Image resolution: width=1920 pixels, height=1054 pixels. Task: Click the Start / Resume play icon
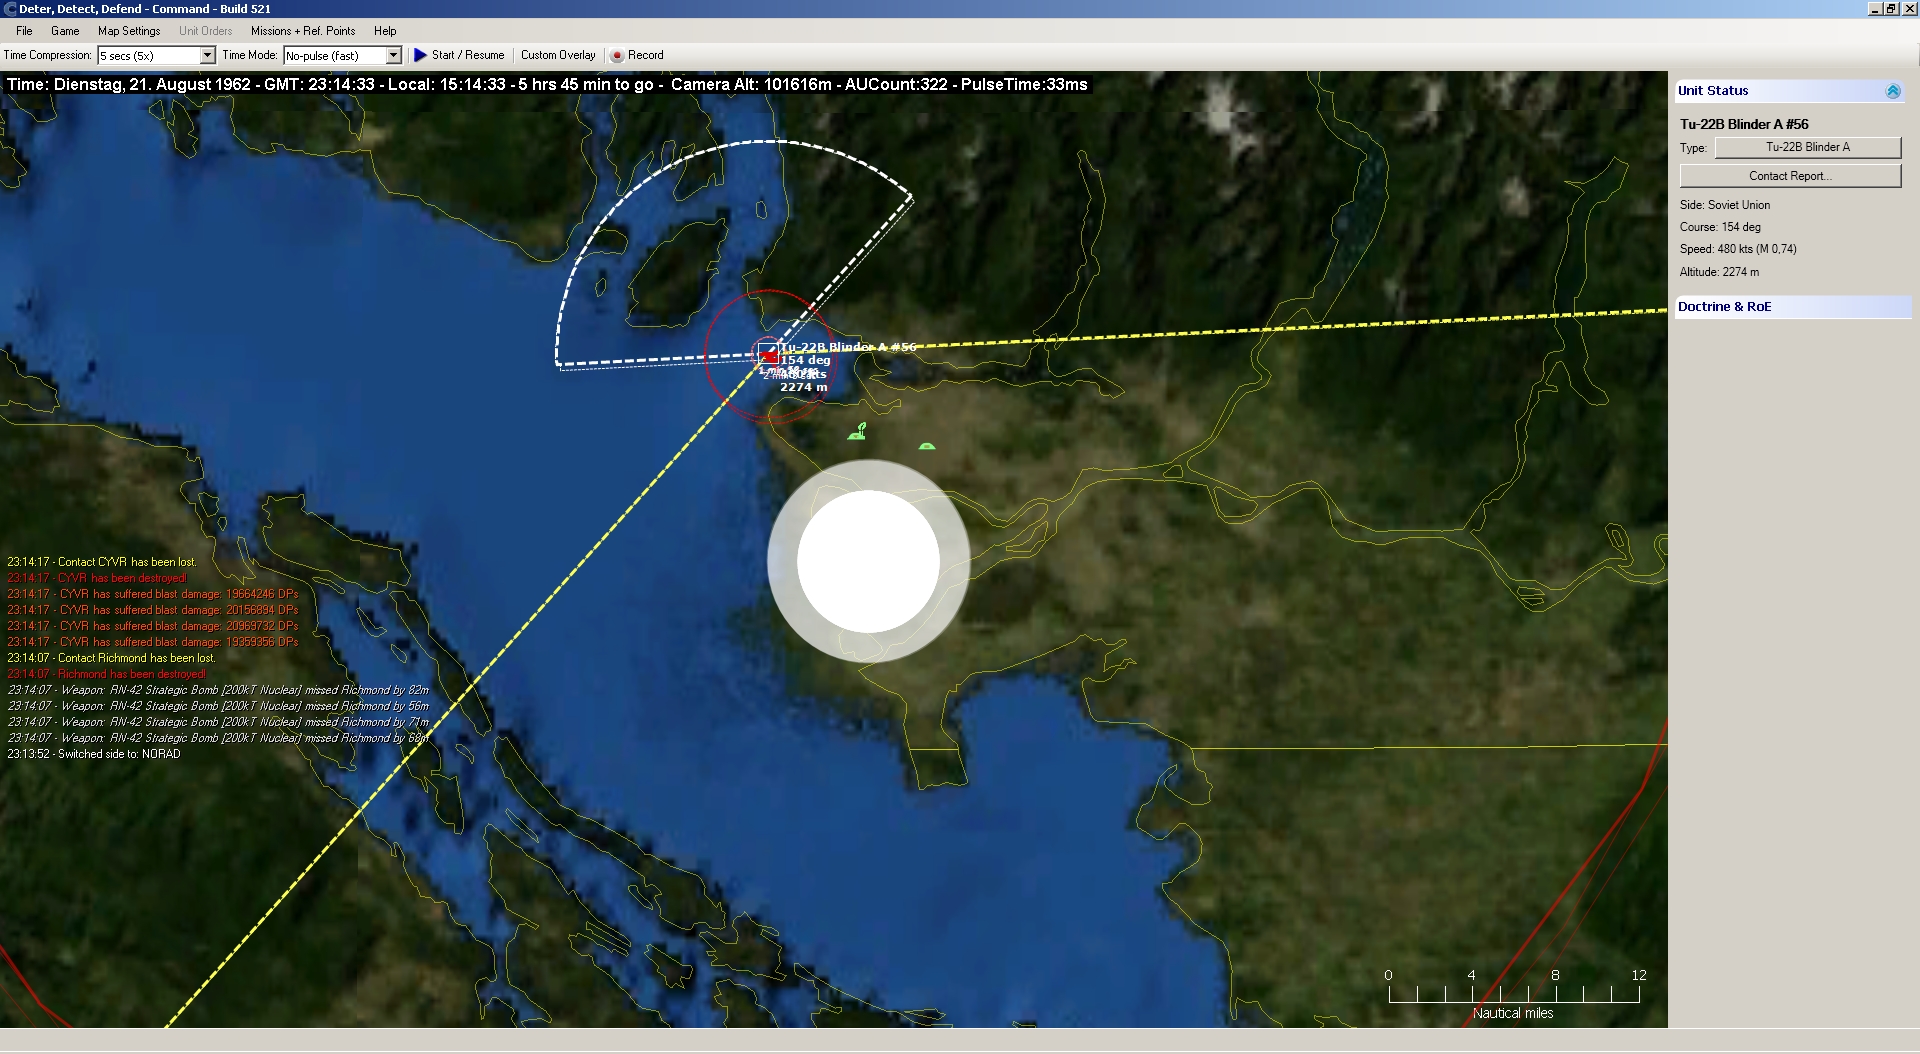pyautogui.click(x=421, y=55)
